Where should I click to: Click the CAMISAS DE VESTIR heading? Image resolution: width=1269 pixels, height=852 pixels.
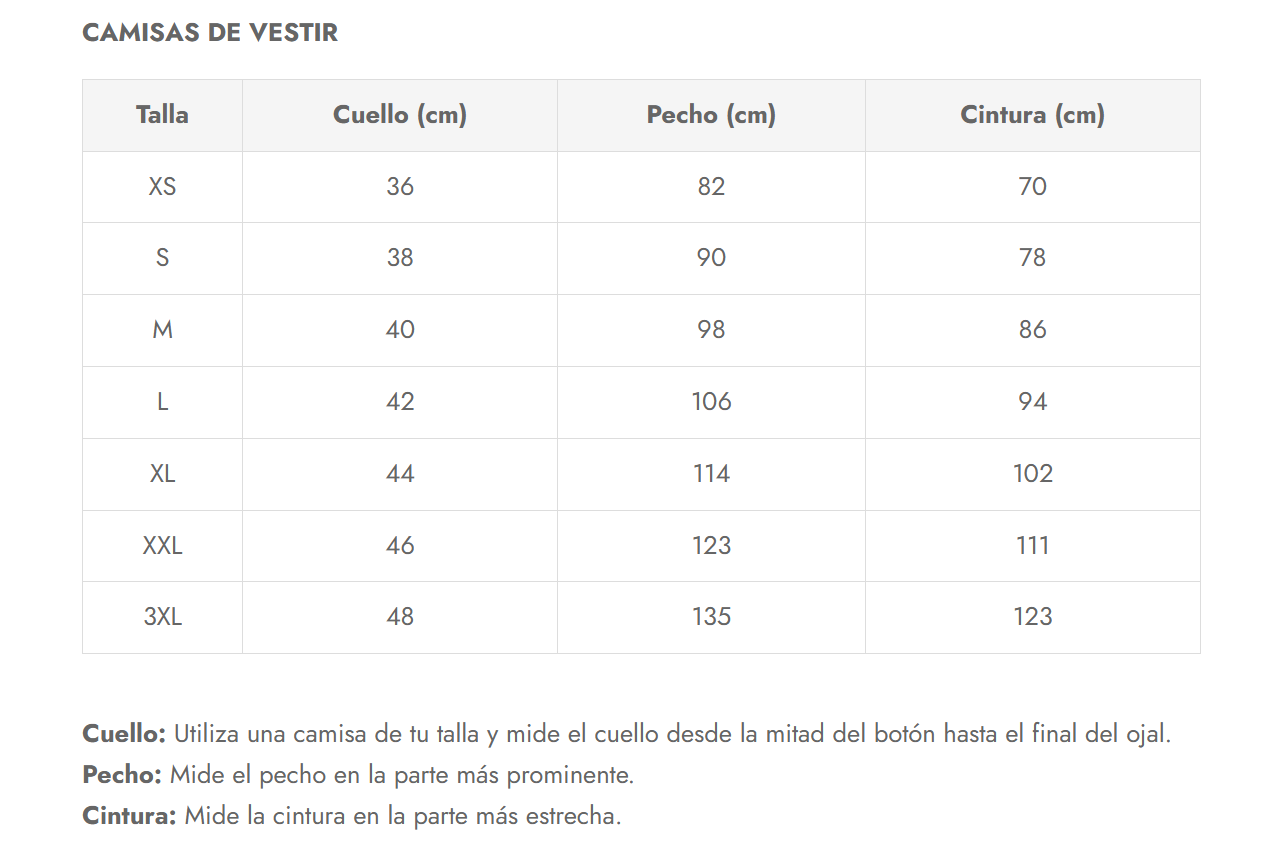pos(210,33)
